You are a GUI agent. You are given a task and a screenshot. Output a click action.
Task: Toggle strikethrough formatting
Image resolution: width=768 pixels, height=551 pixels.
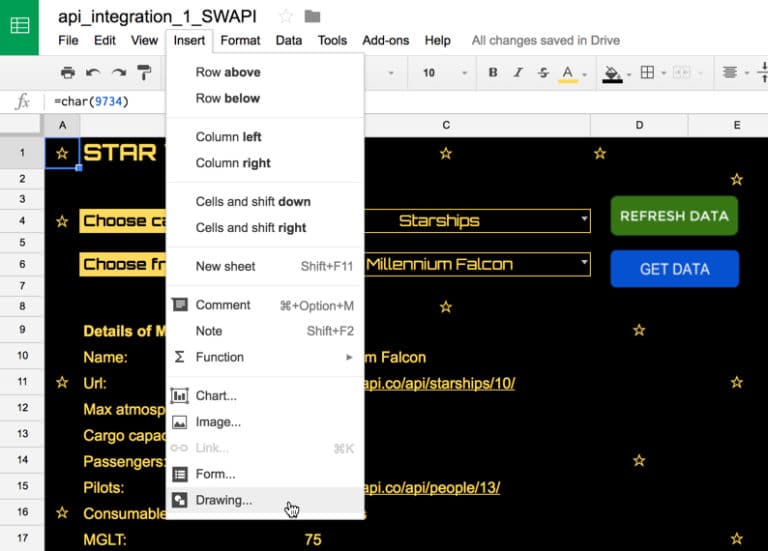click(x=543, y=72)
